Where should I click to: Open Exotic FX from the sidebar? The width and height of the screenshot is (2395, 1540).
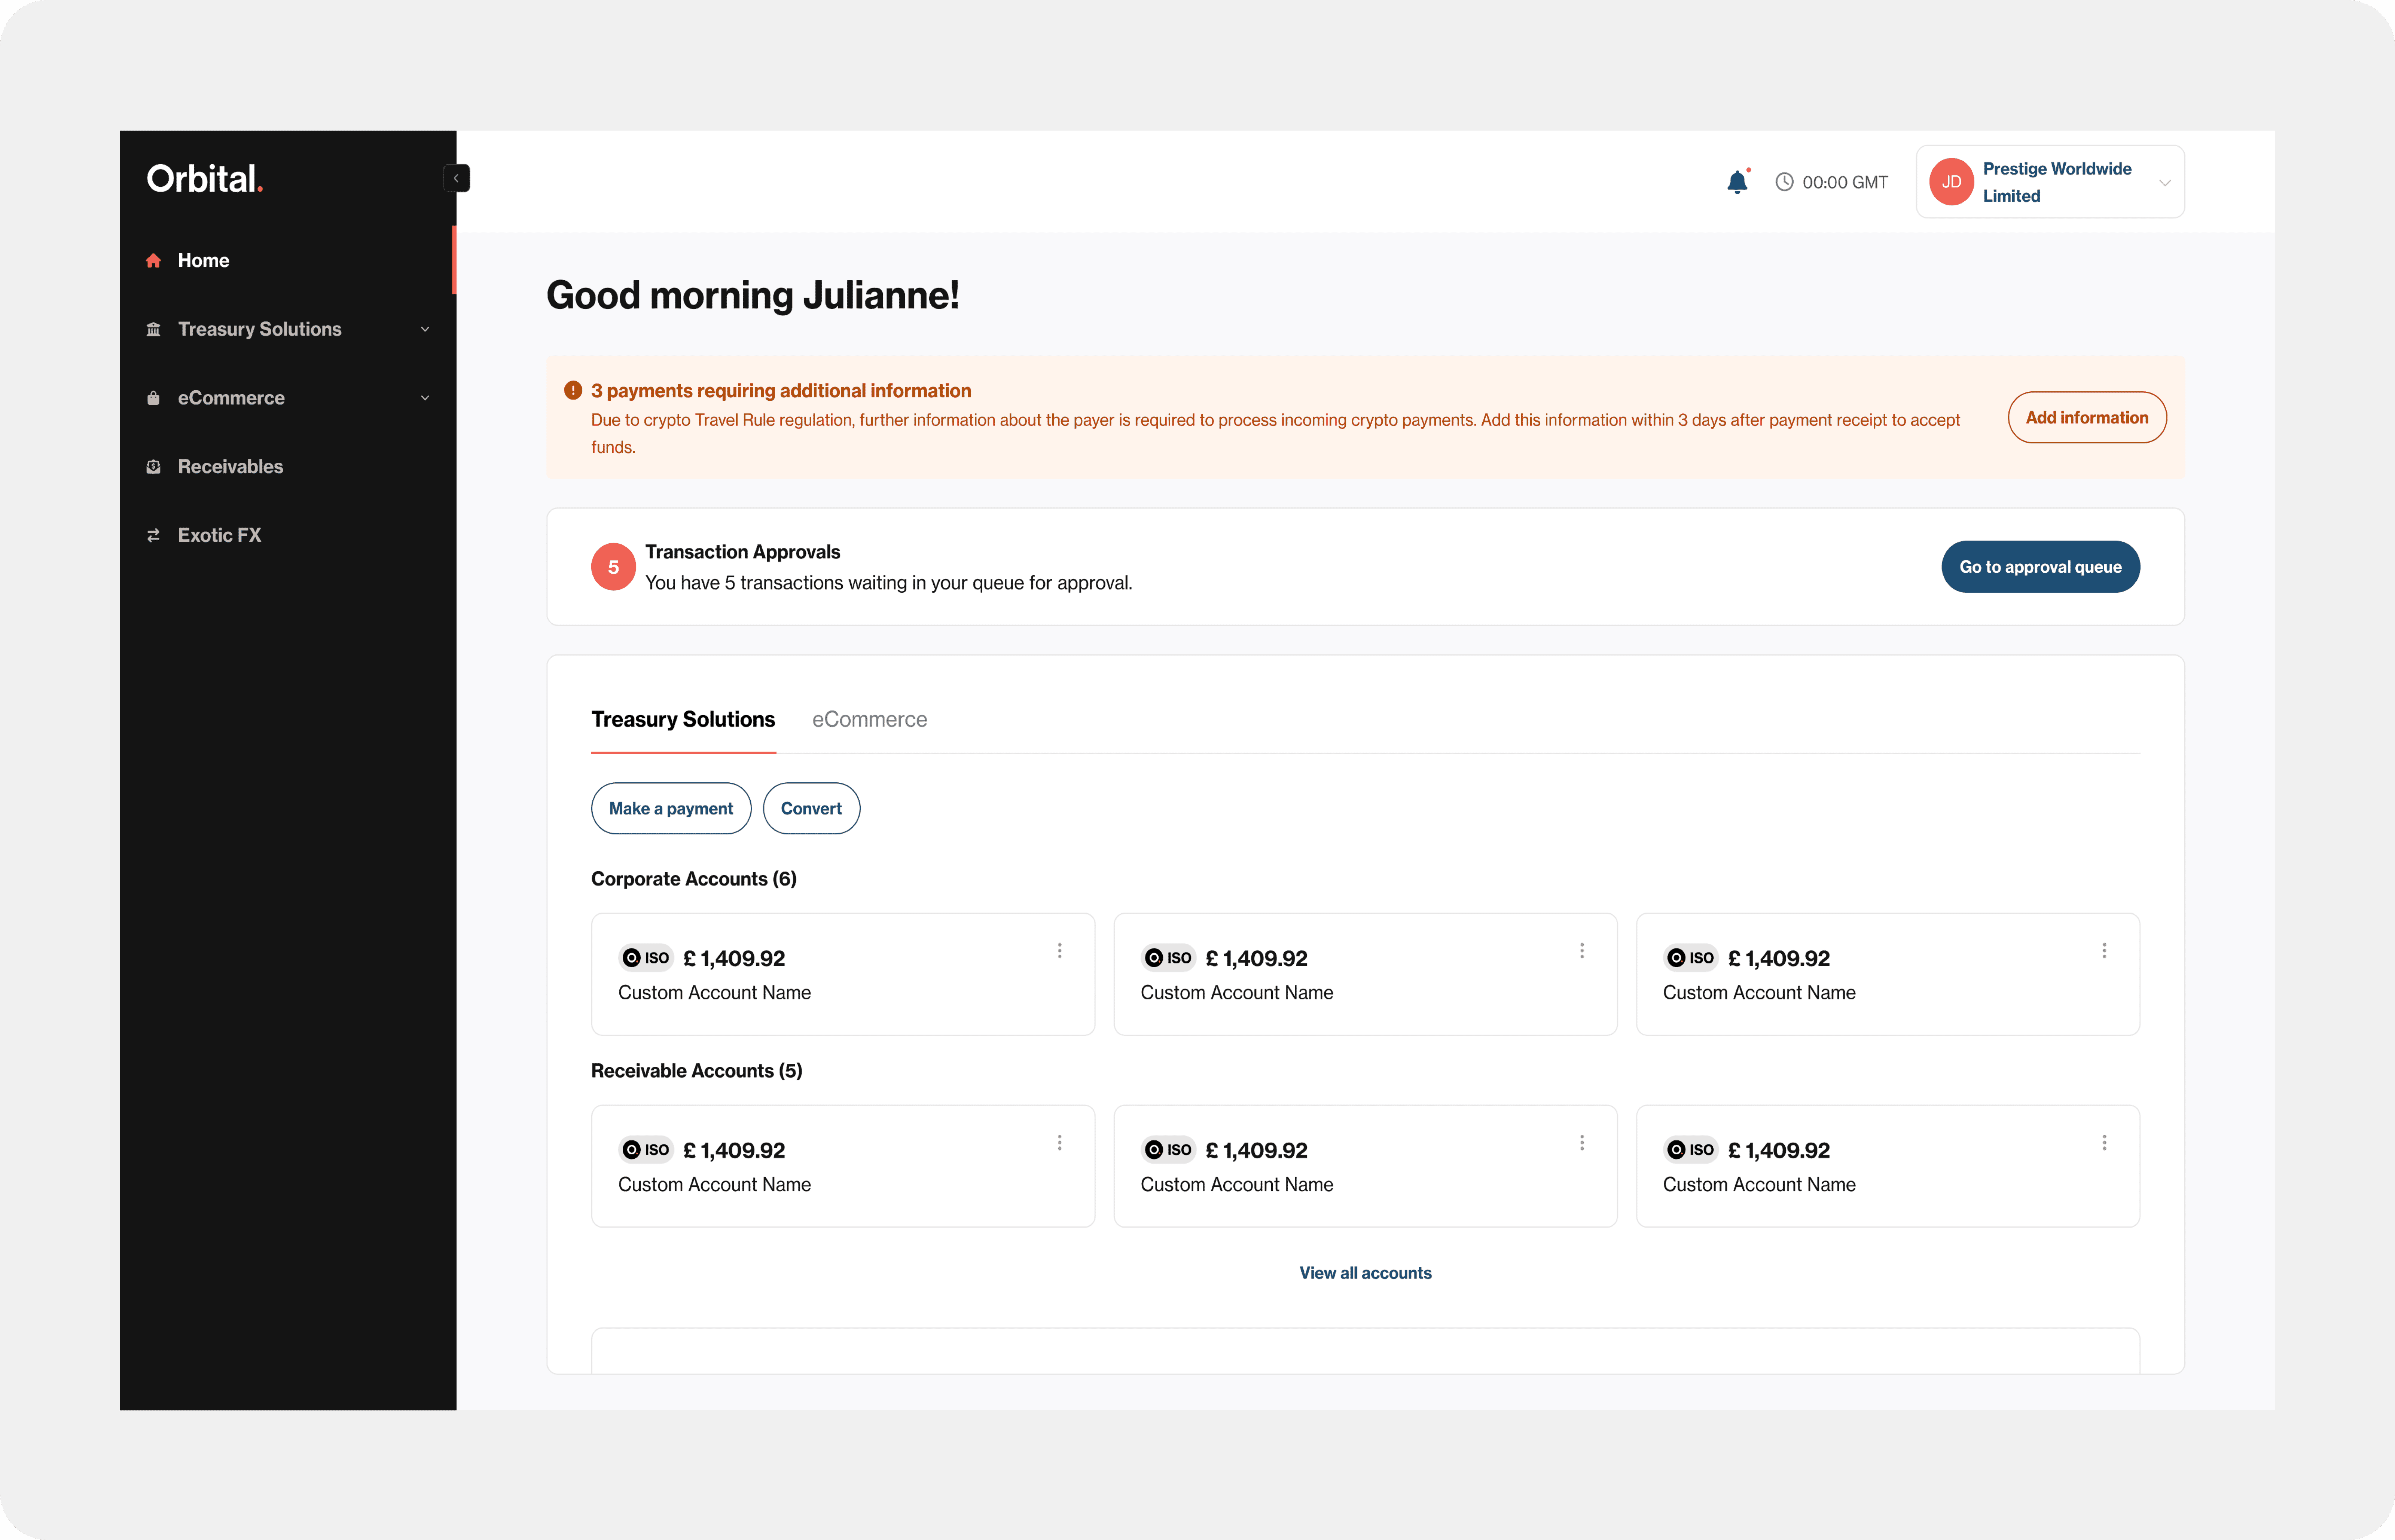tap(219, 535)
